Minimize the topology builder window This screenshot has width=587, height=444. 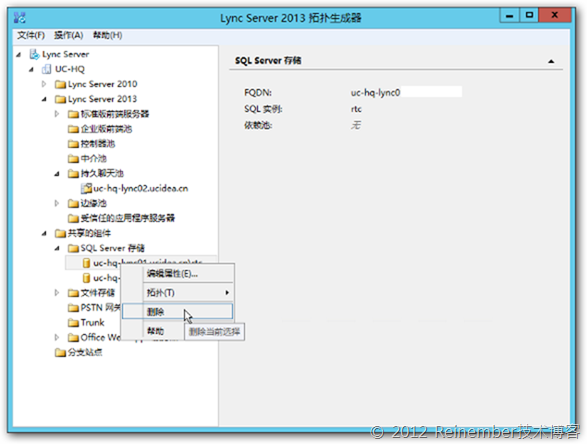click(510, 16)
